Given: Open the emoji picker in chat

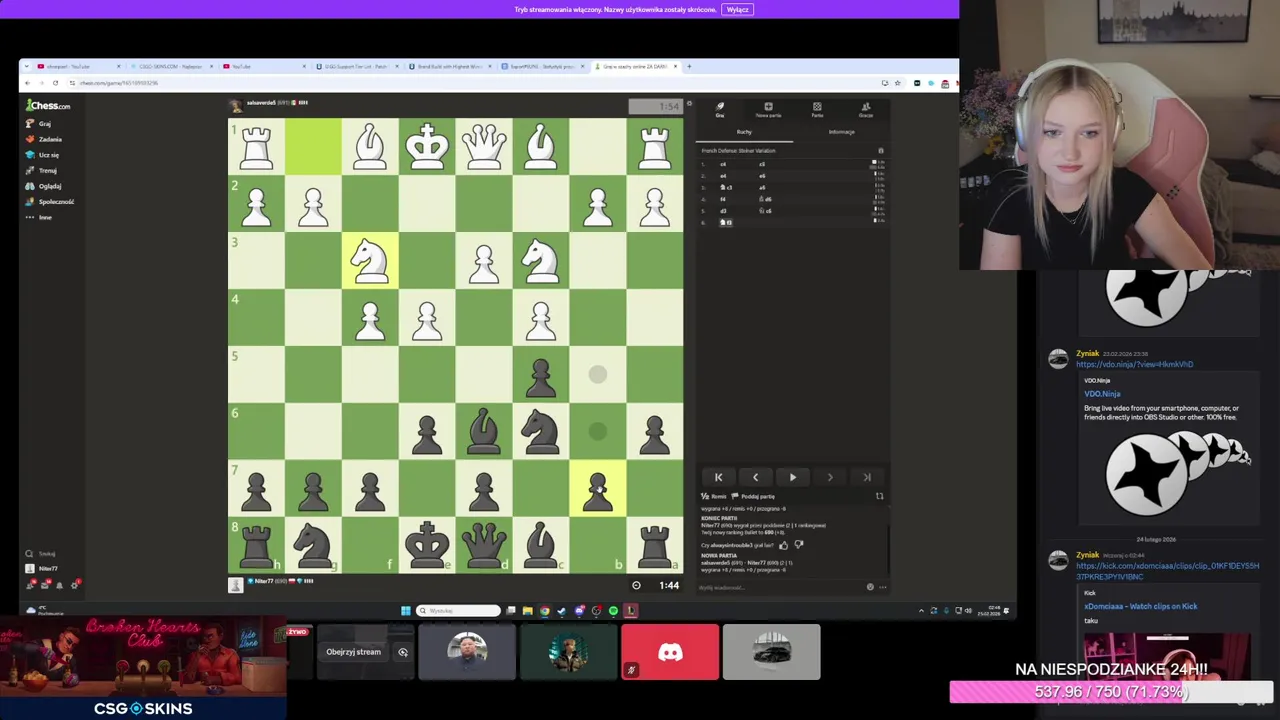Looking at the screenshot, I should point(870,587).
